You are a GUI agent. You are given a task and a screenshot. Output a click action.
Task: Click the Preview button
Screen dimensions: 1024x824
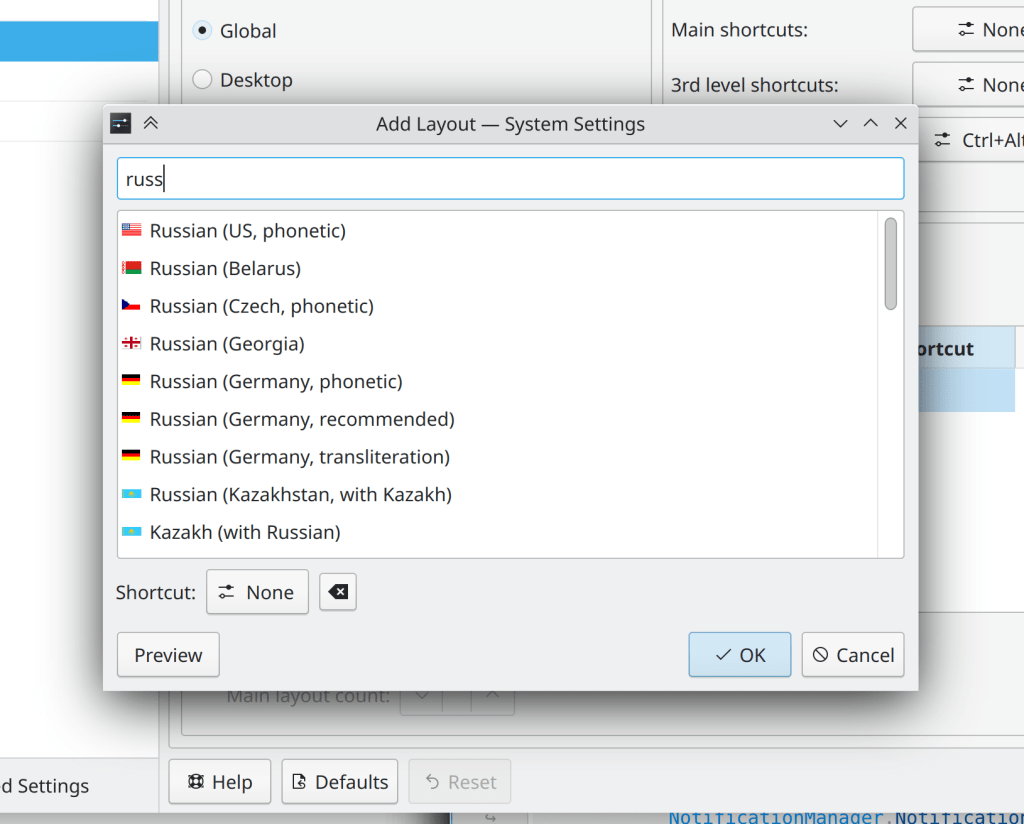(168, 655)
